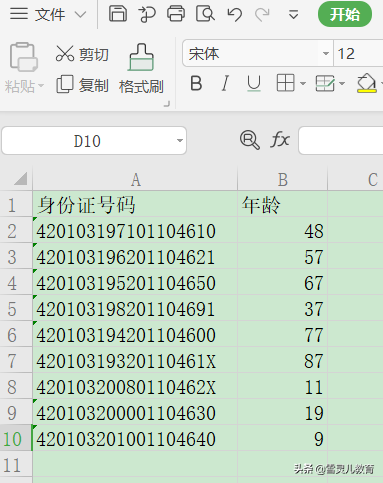Select cell with 420103195201104650
The height and width of the screenshot is (483, 383).
[135, 282]
